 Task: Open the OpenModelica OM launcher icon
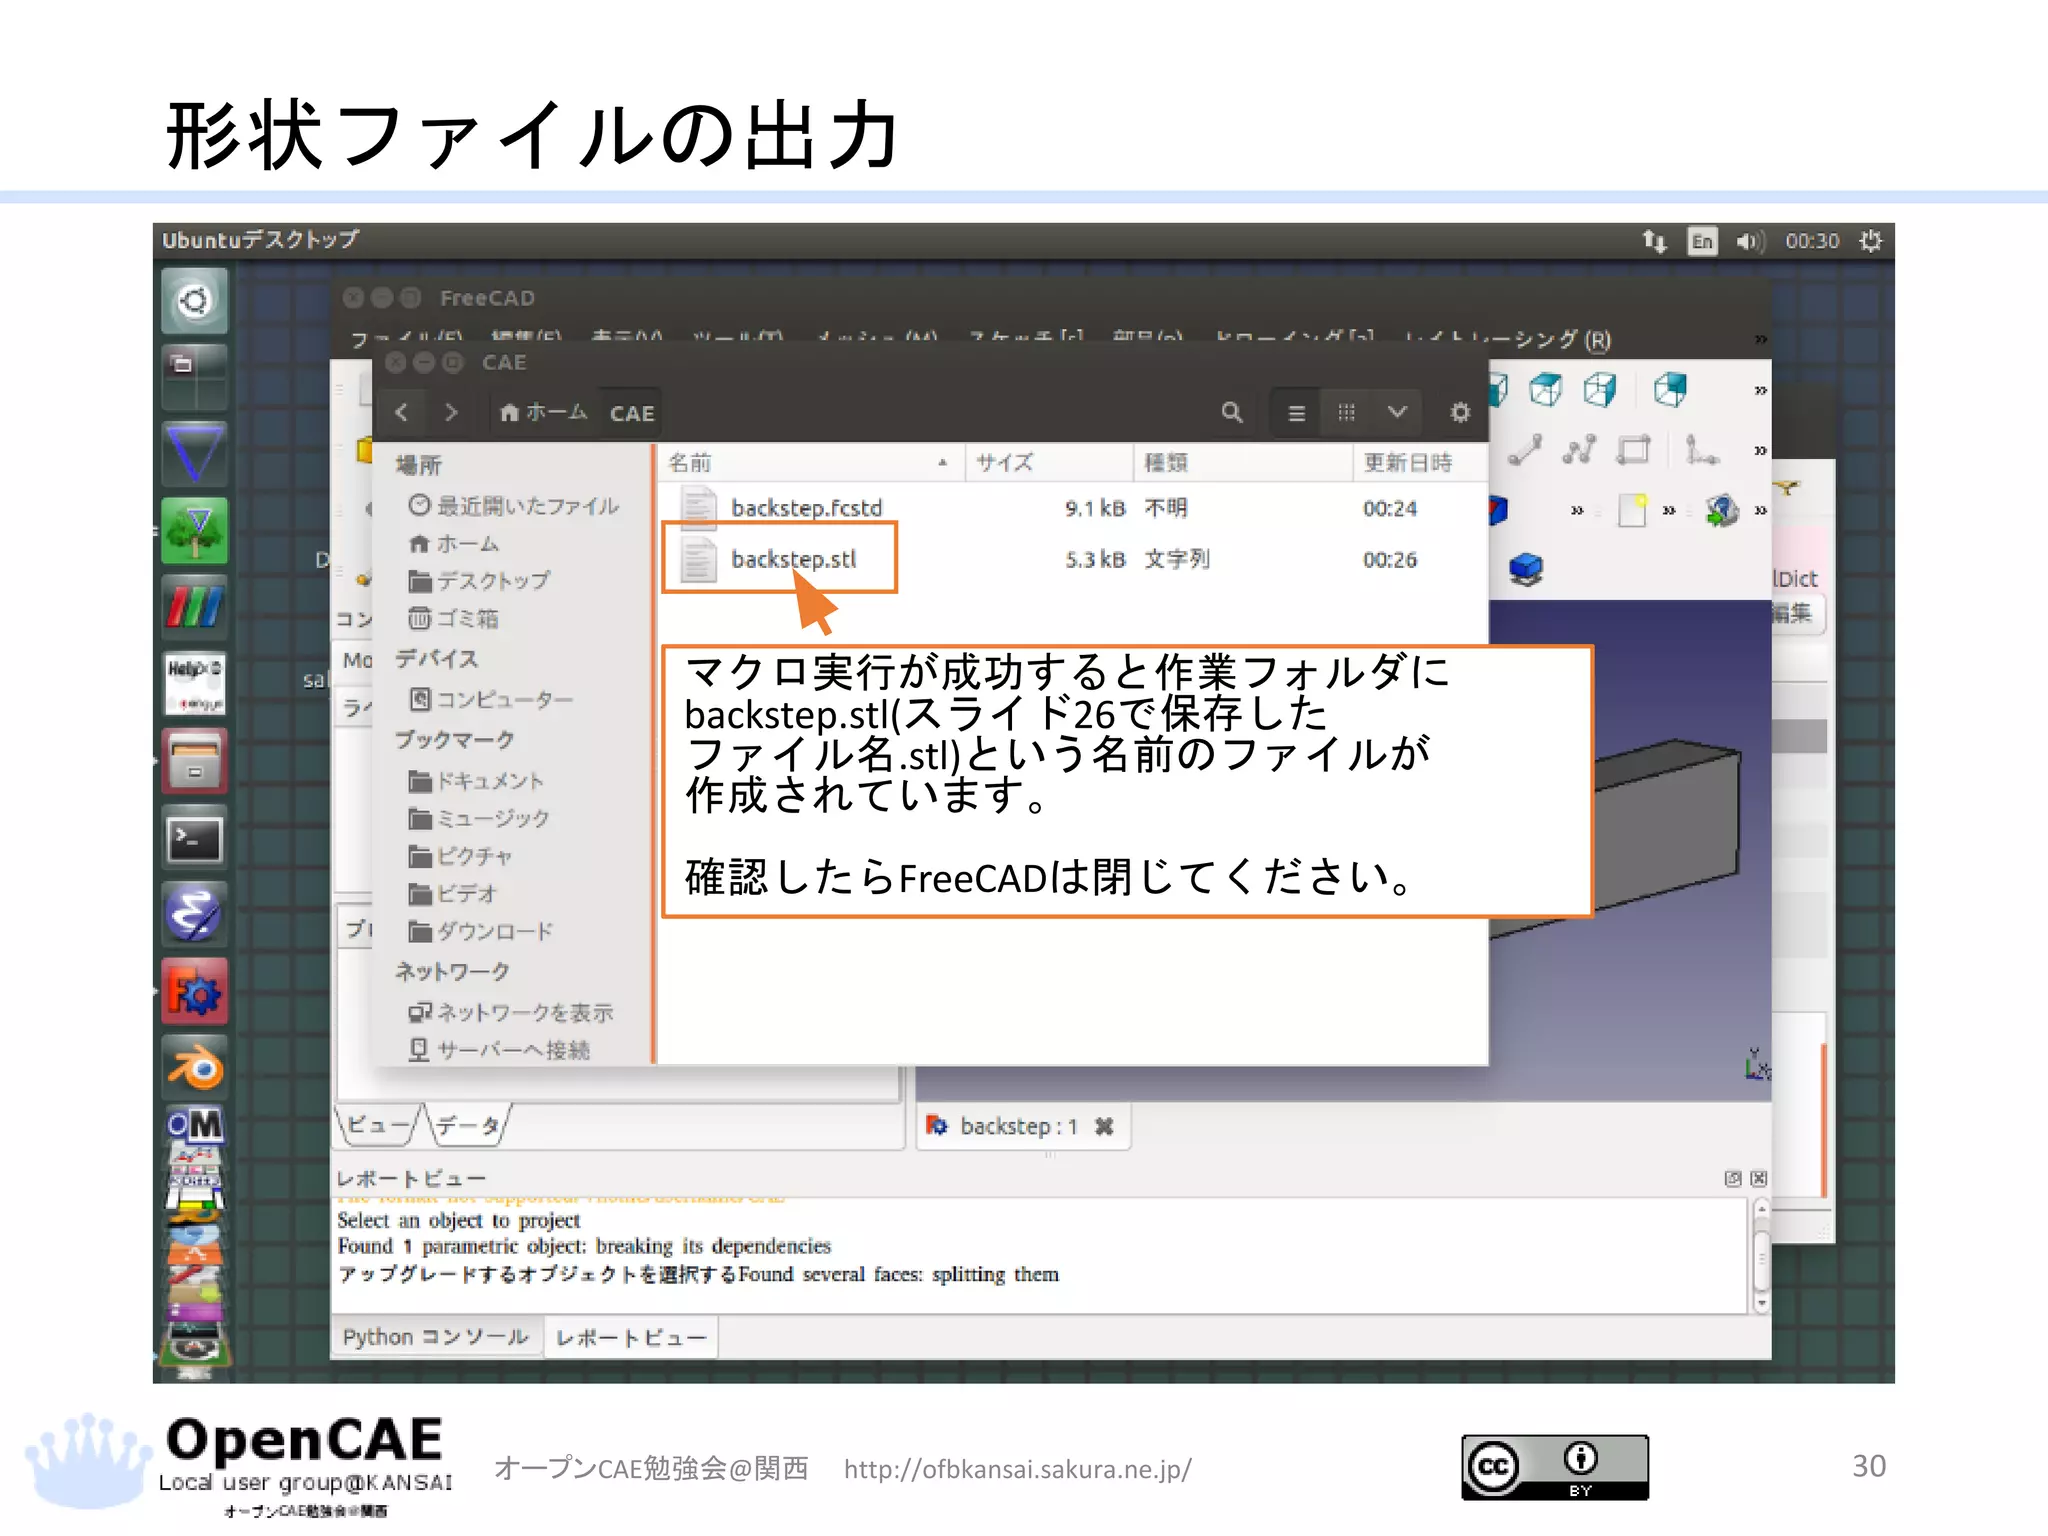point(195,1125)
